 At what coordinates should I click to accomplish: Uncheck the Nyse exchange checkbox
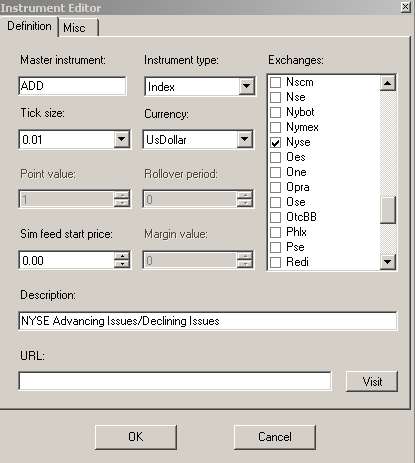click(275, 142)
